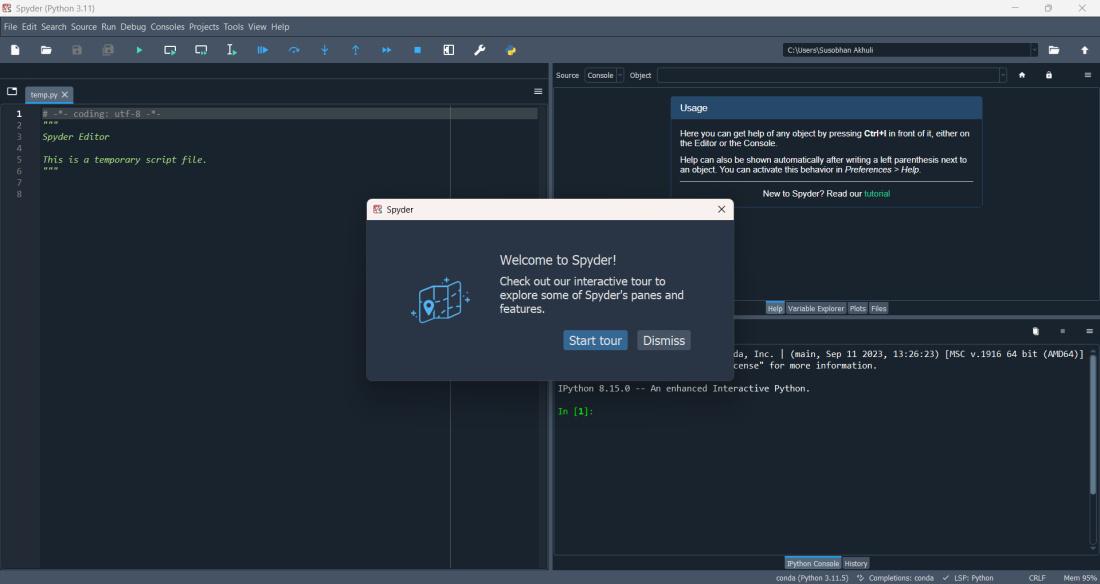Save file with the toolbar disk icon
The image size is (1100, 584).
click(77, 50)
